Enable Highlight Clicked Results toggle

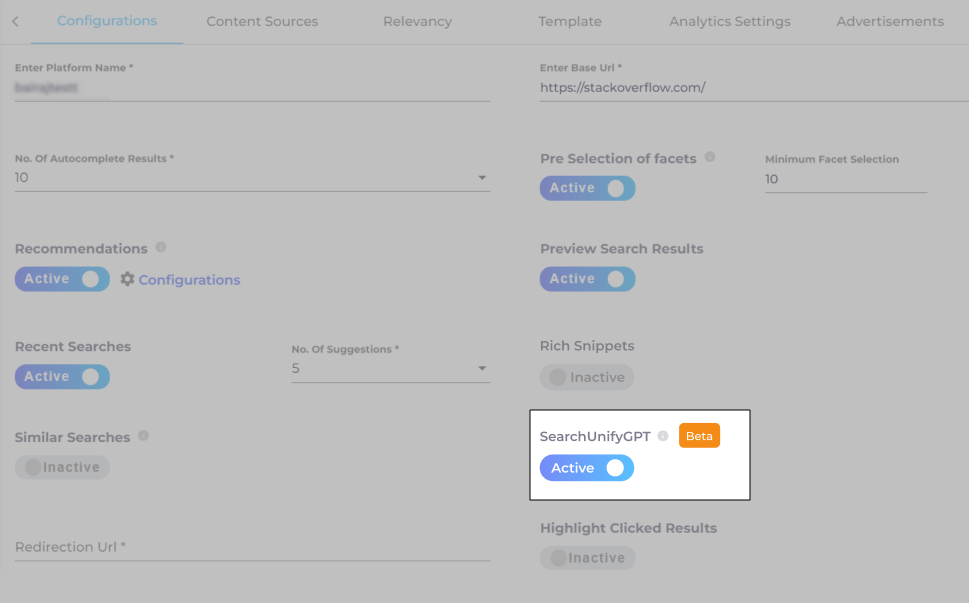coord(587,558)
